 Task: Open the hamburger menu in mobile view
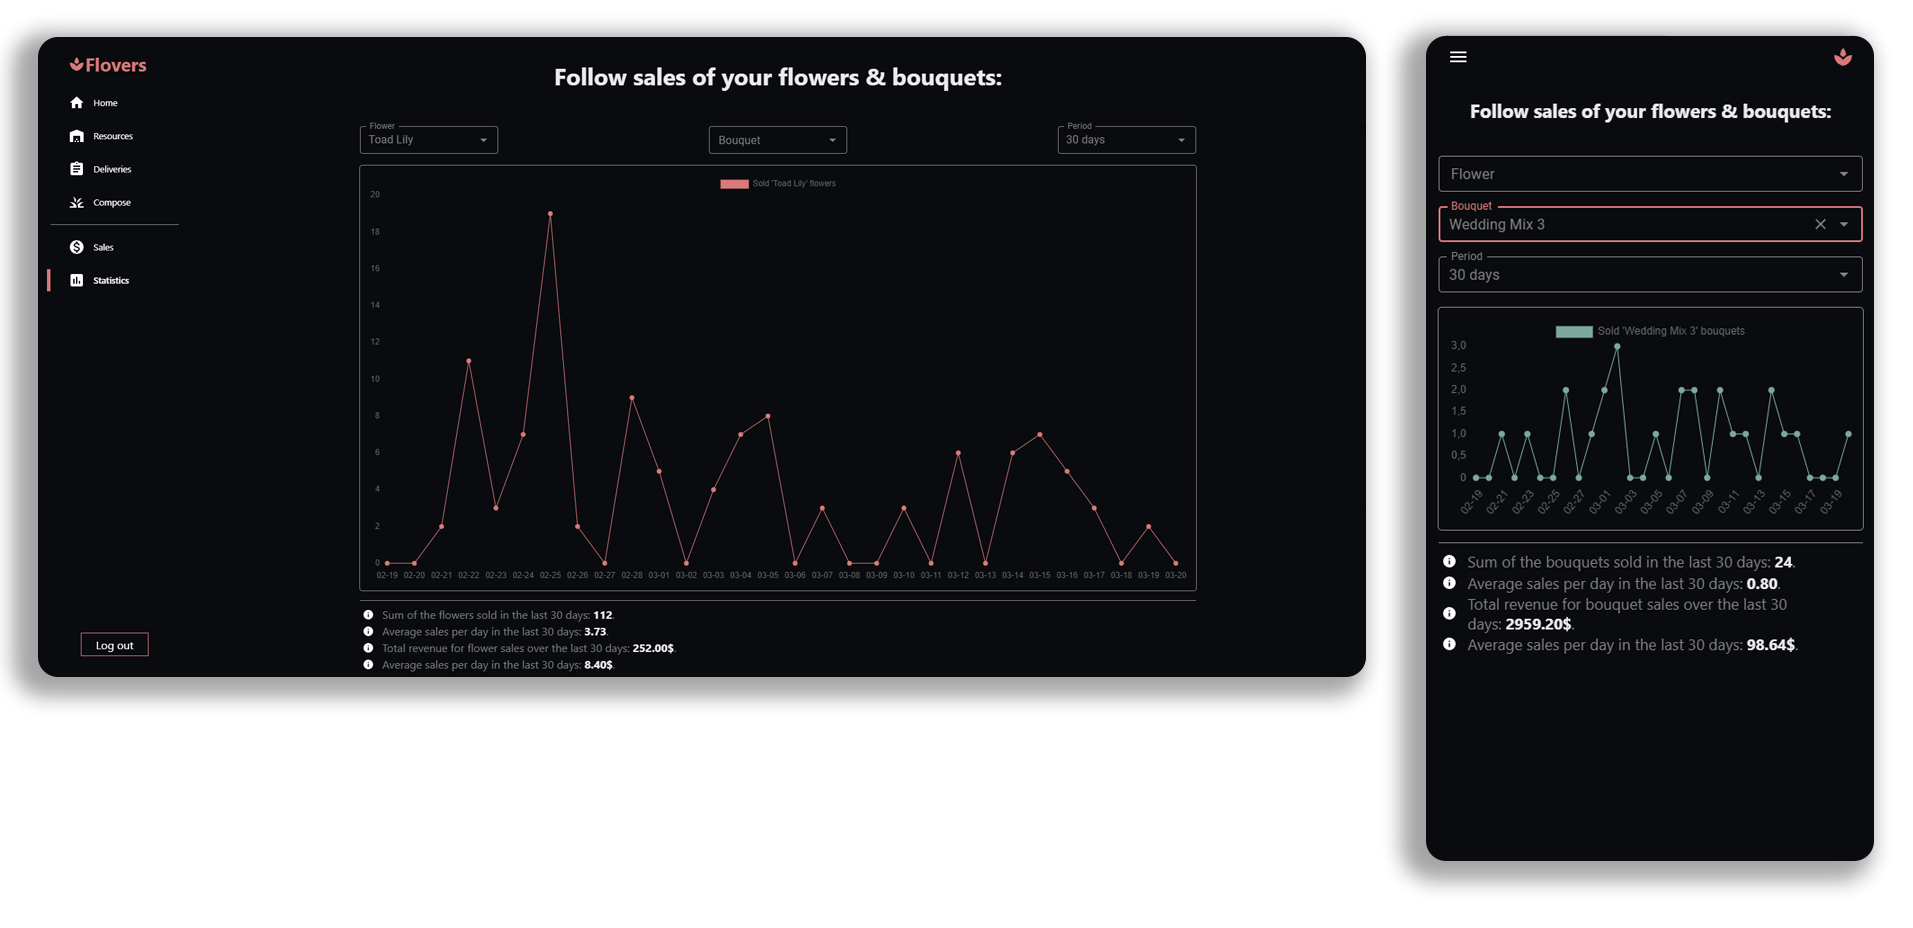tap(1458, 57)
